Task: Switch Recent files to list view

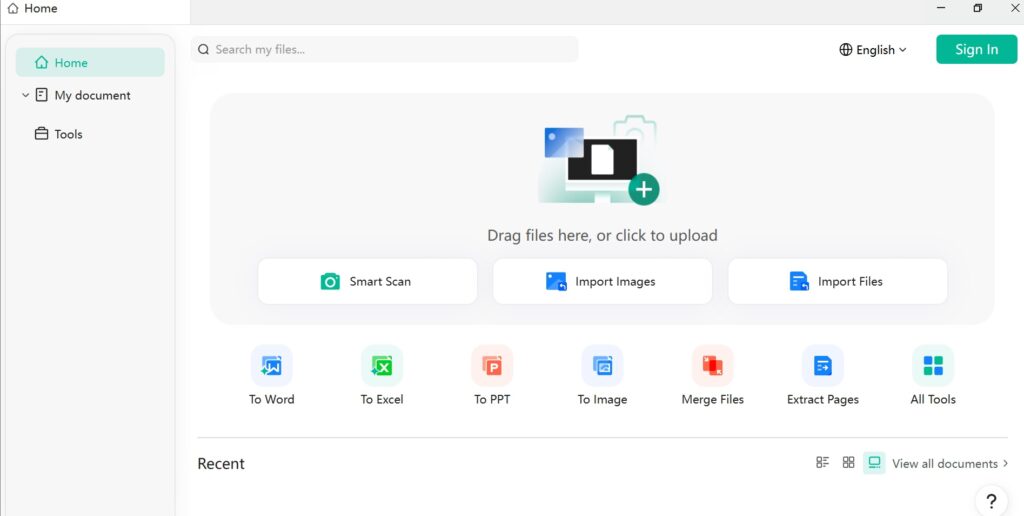Action: click(x=823, y=463)
